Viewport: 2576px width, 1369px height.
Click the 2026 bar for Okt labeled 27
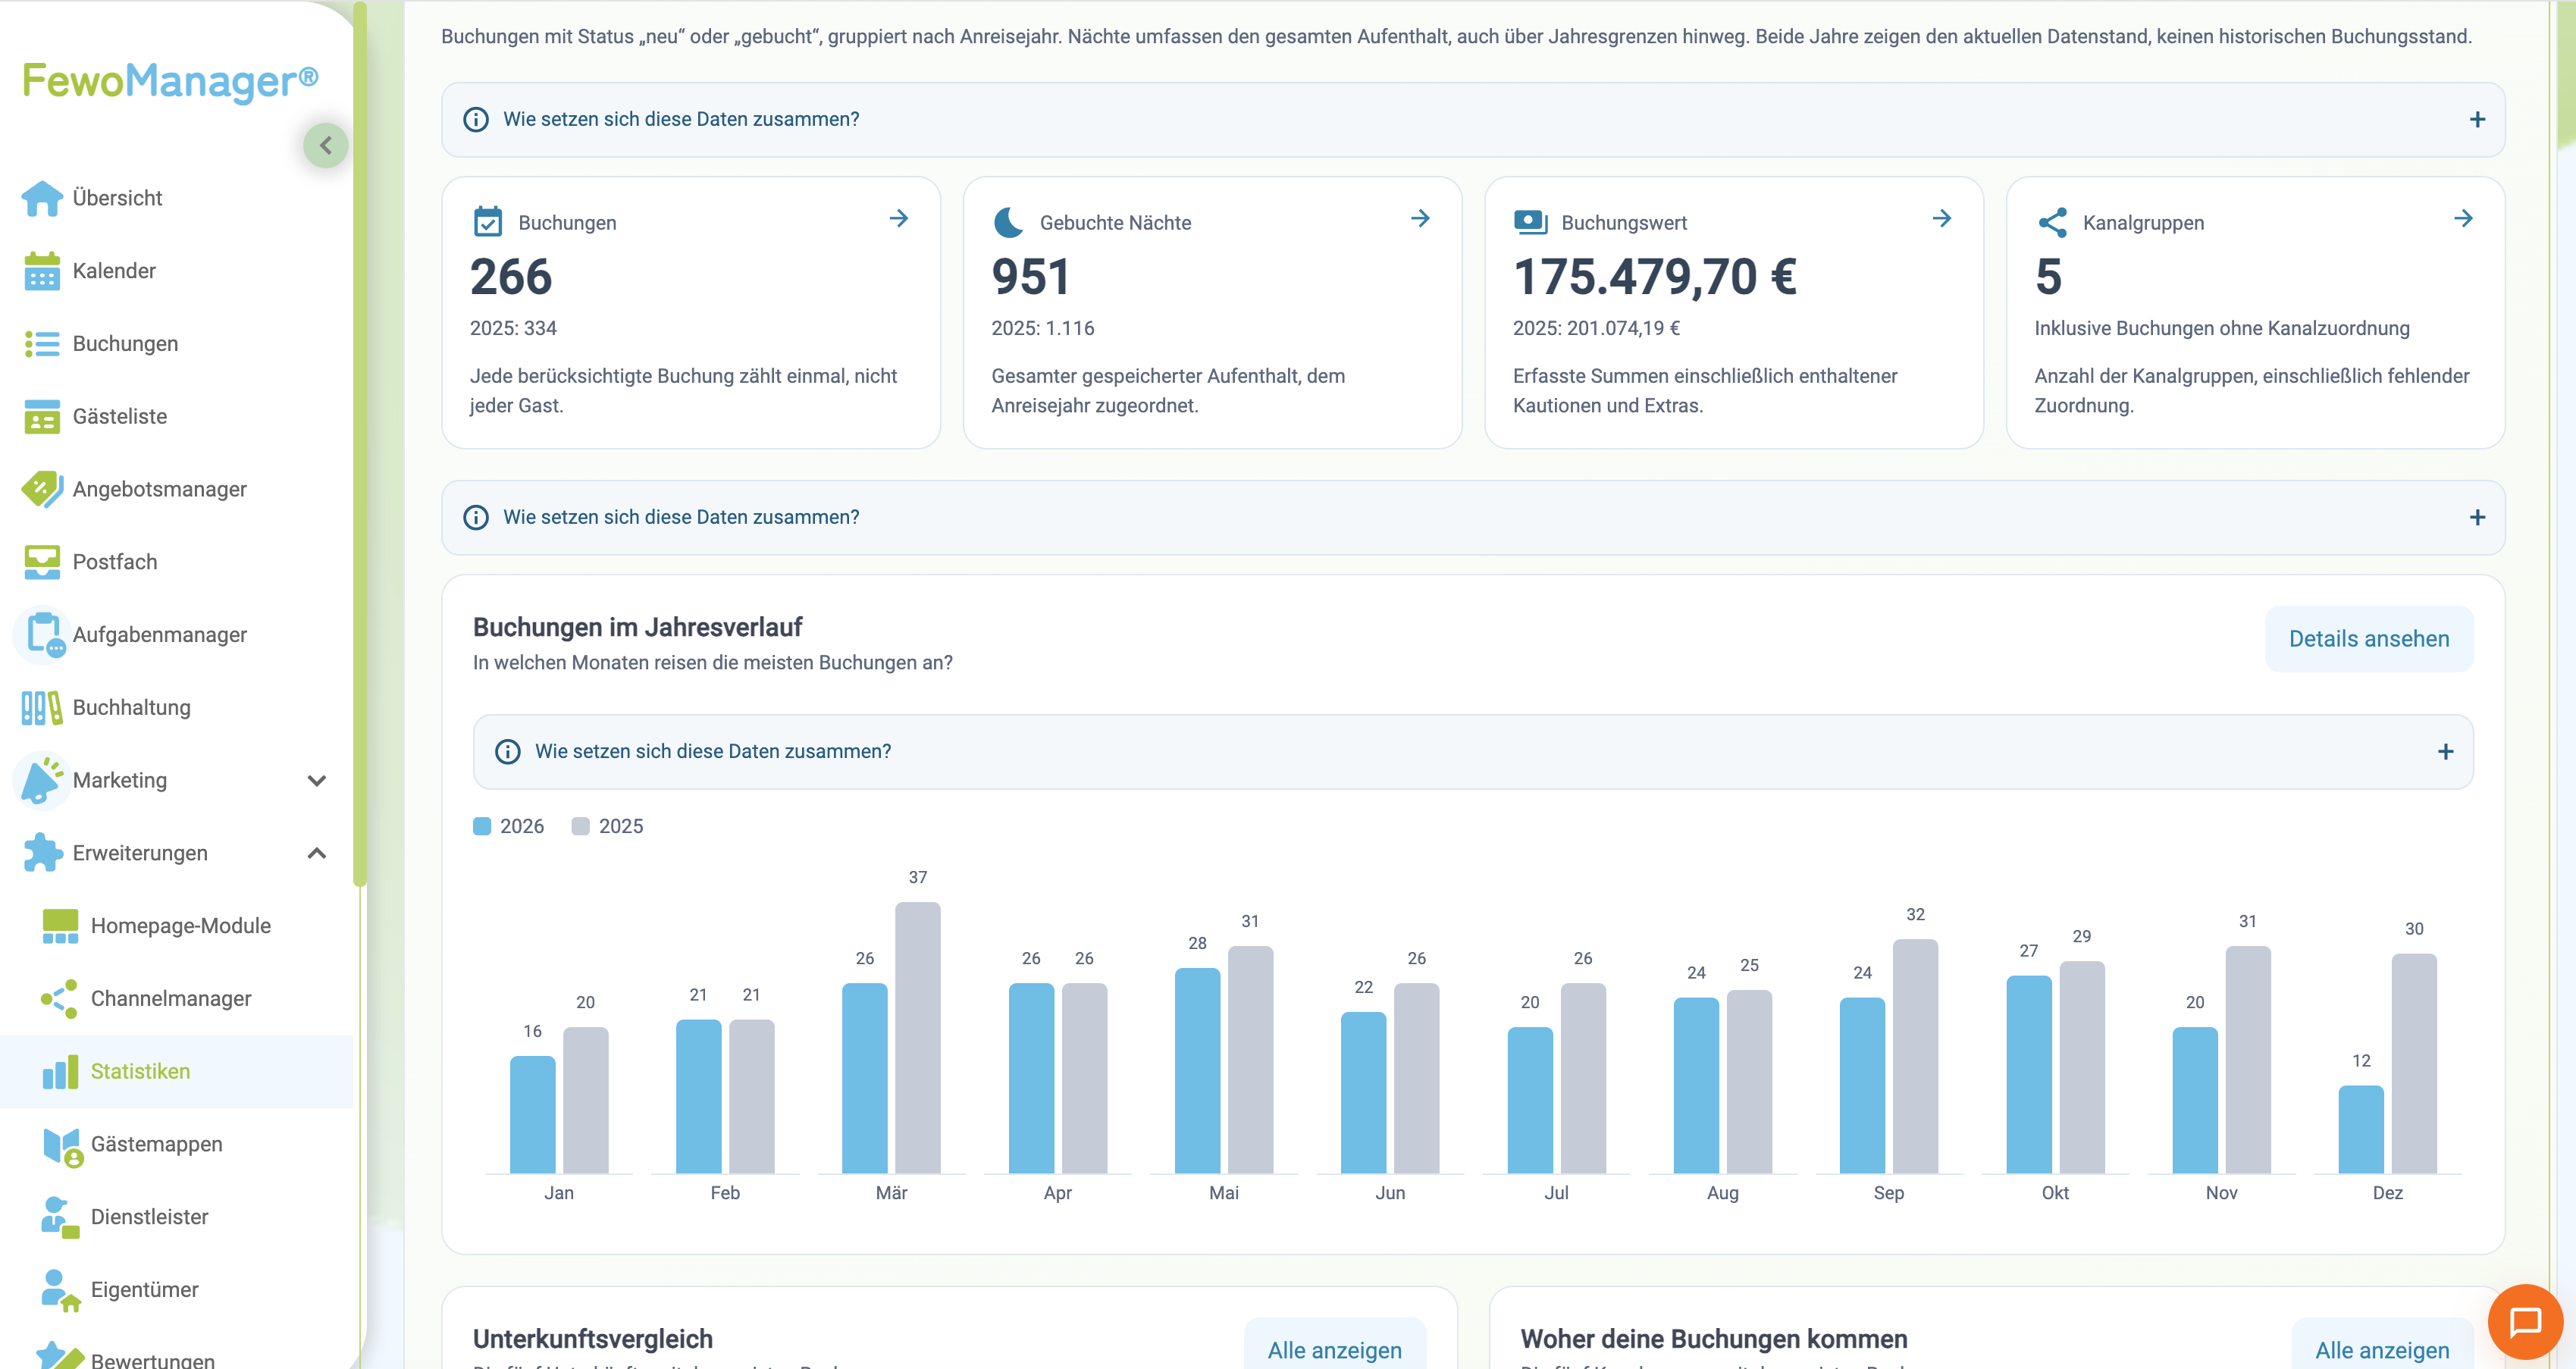tap(2029, 1074)
